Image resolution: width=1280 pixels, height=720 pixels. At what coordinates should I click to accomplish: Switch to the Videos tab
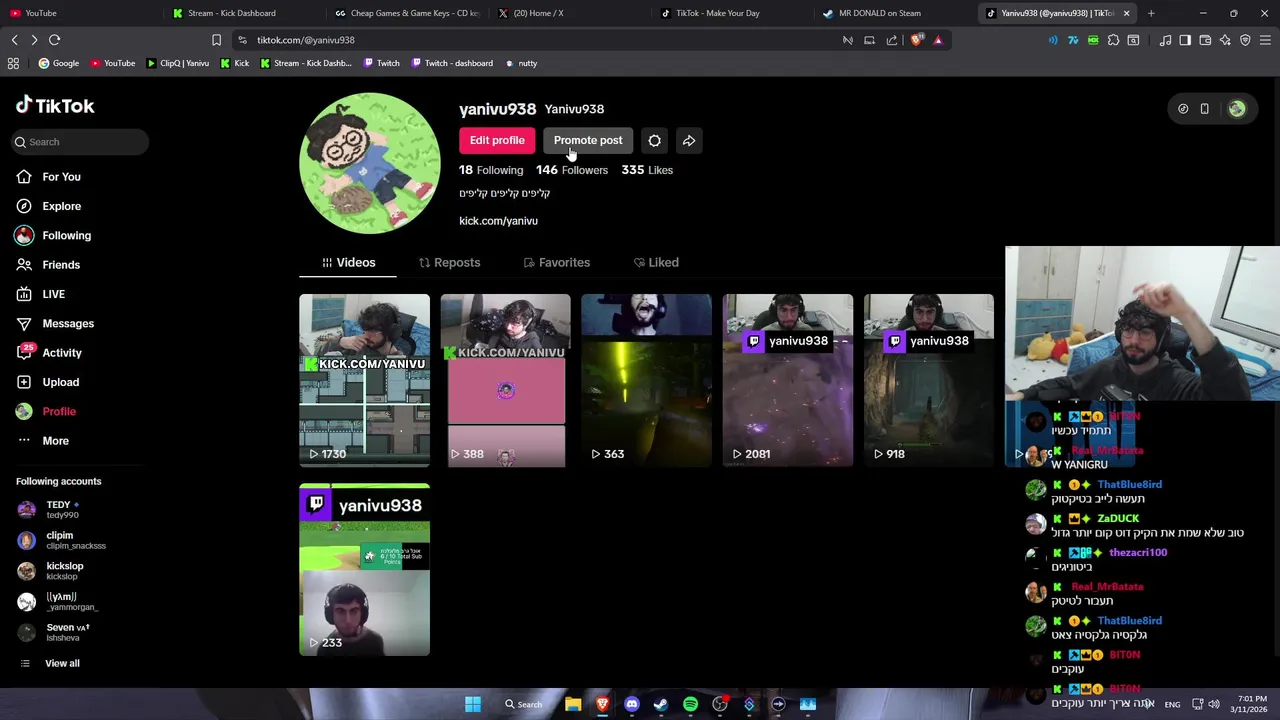pyautogui.click(x=348, y=263)
